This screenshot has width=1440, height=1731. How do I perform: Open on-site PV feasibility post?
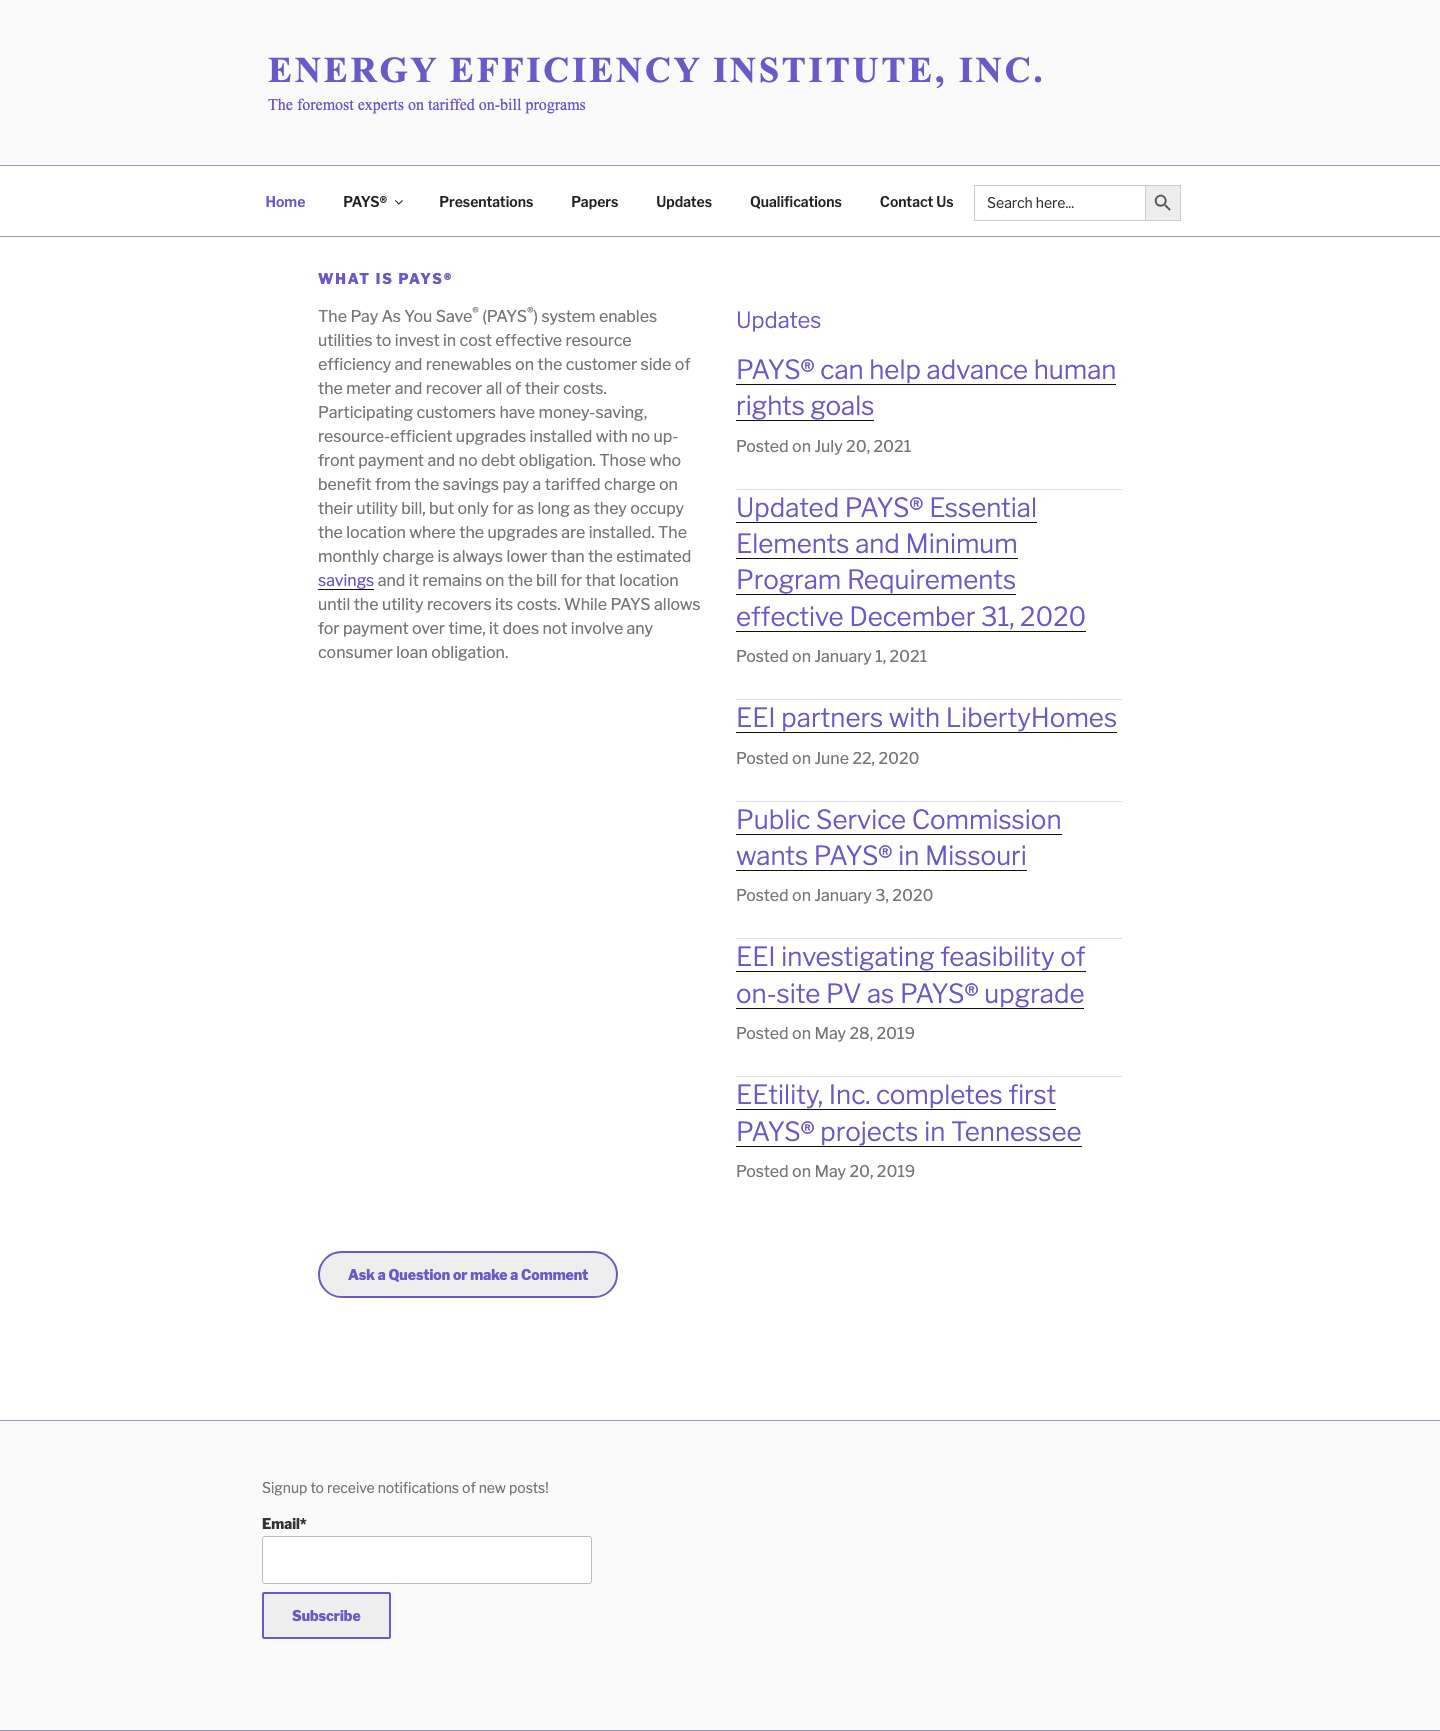[911, 975]
